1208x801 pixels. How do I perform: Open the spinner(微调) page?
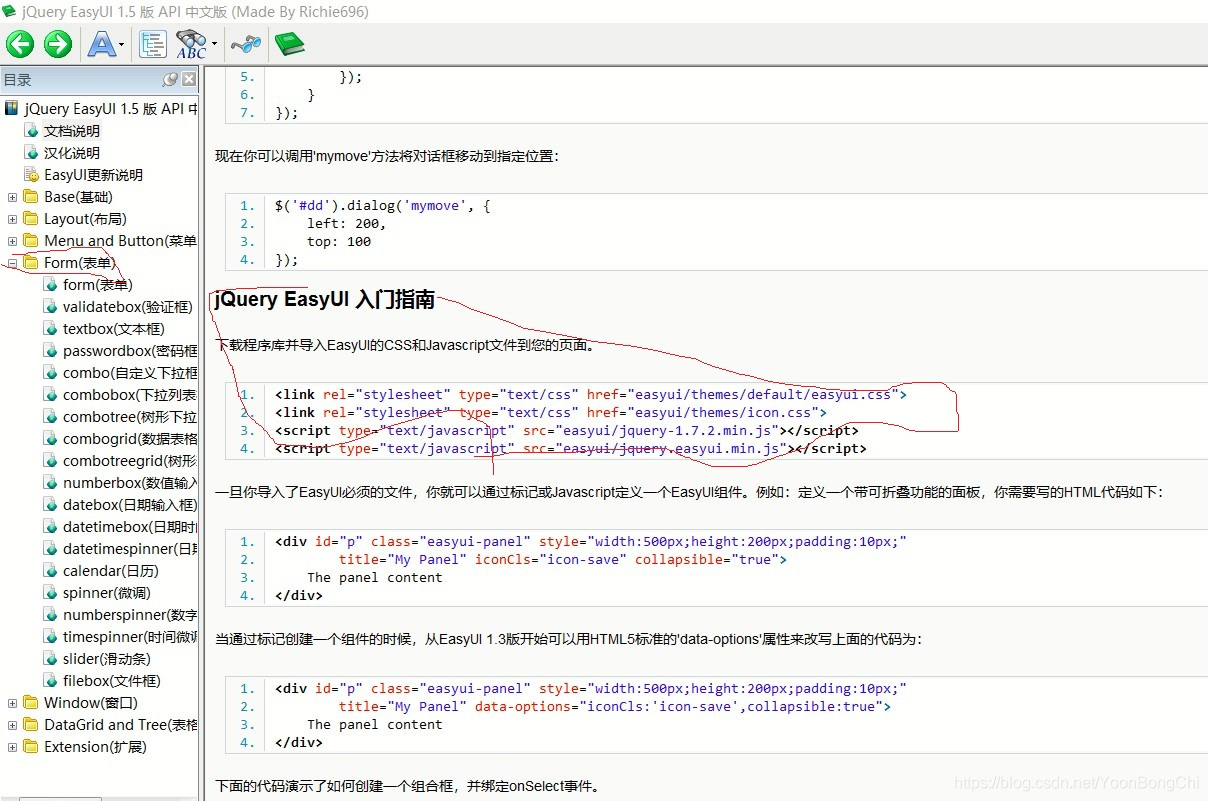pyautogui.click(x=108, y=593)
